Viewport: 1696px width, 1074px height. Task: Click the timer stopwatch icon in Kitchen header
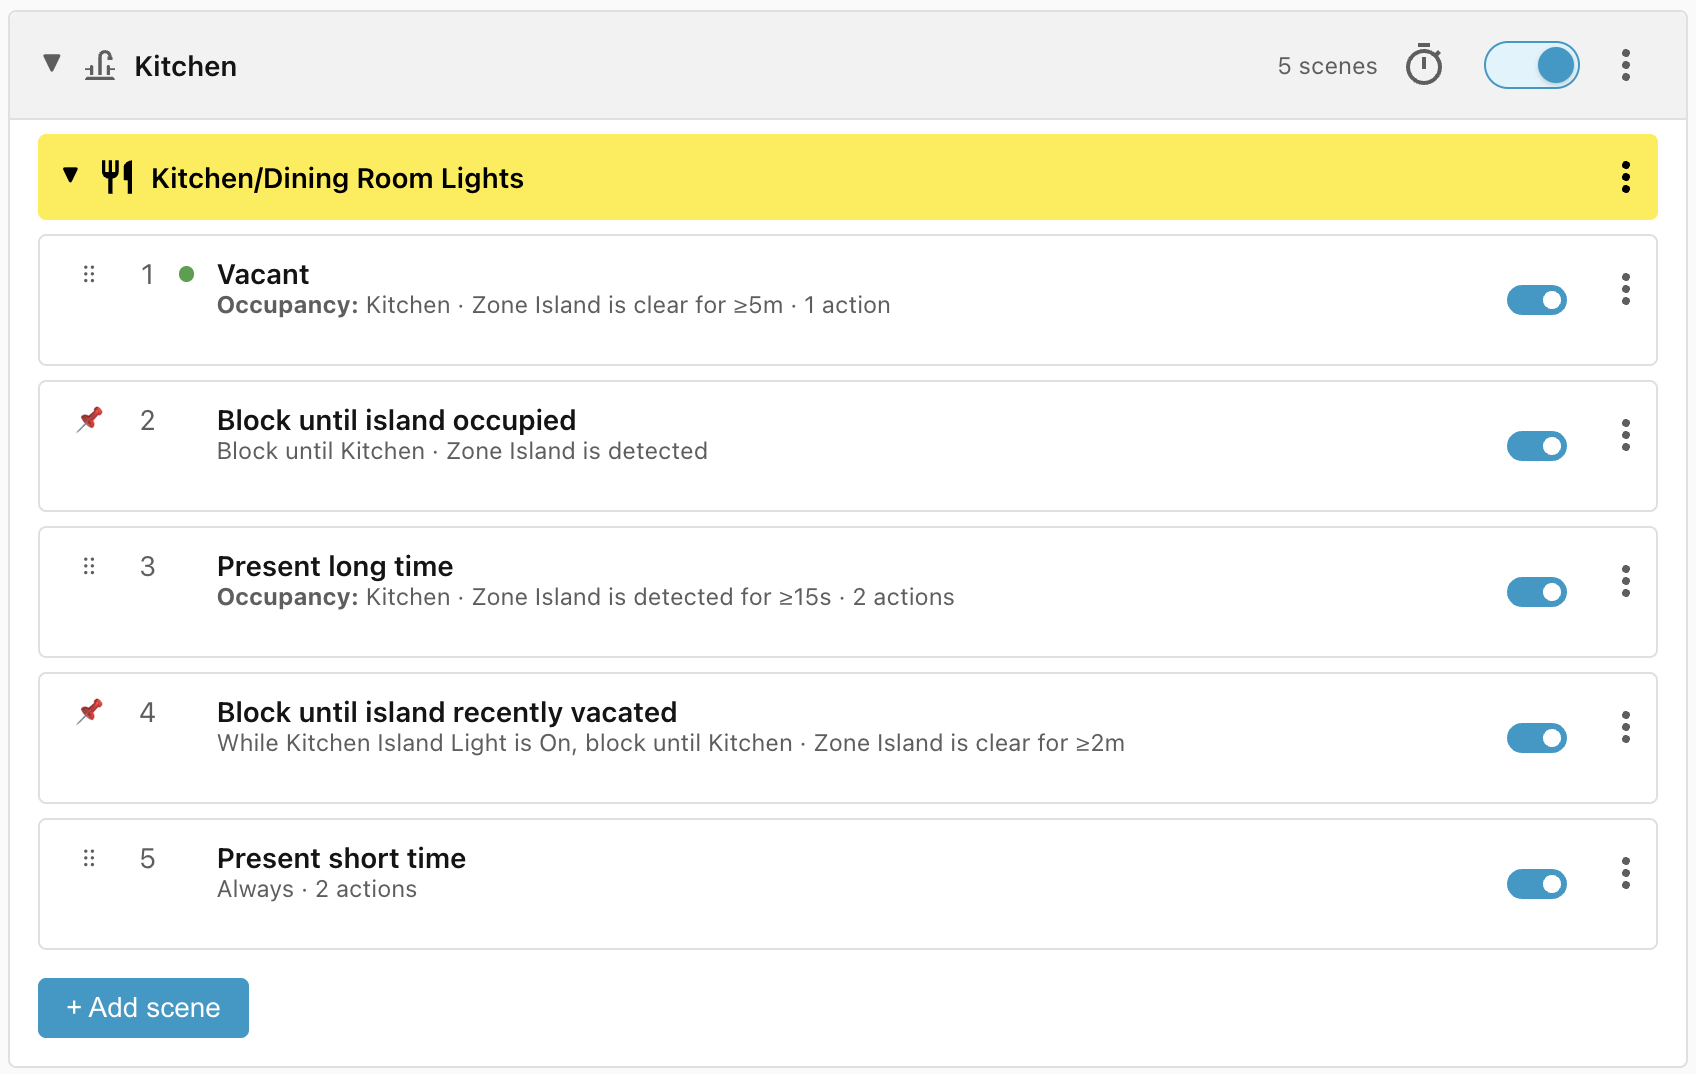(1424, 65)
